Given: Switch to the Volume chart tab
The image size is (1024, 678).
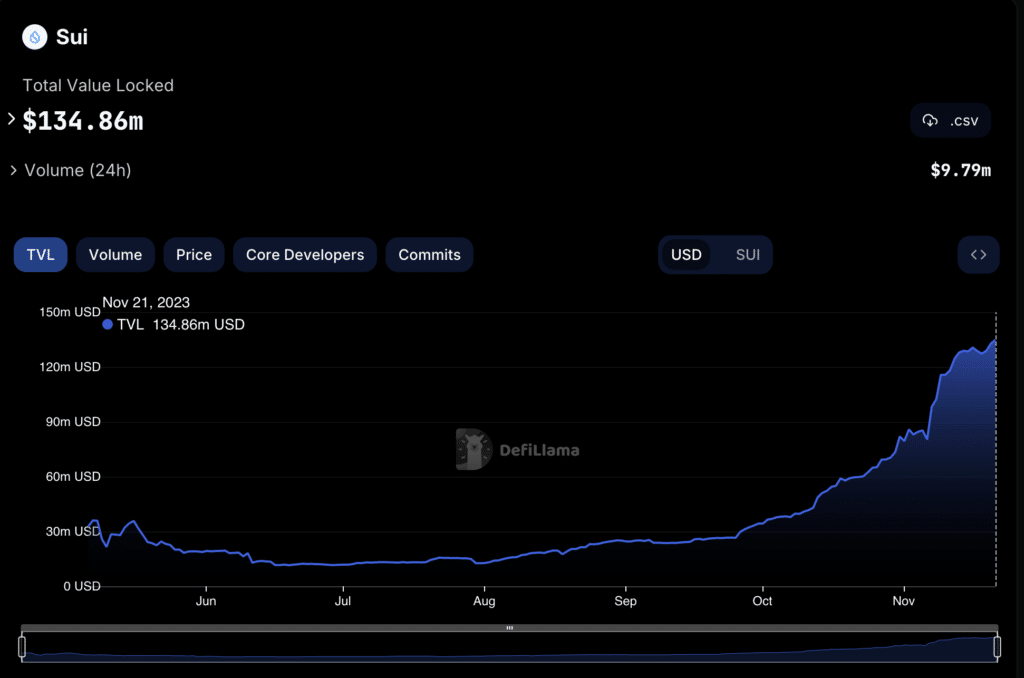Looking at the screenshot, I should (x=115, y=255).
